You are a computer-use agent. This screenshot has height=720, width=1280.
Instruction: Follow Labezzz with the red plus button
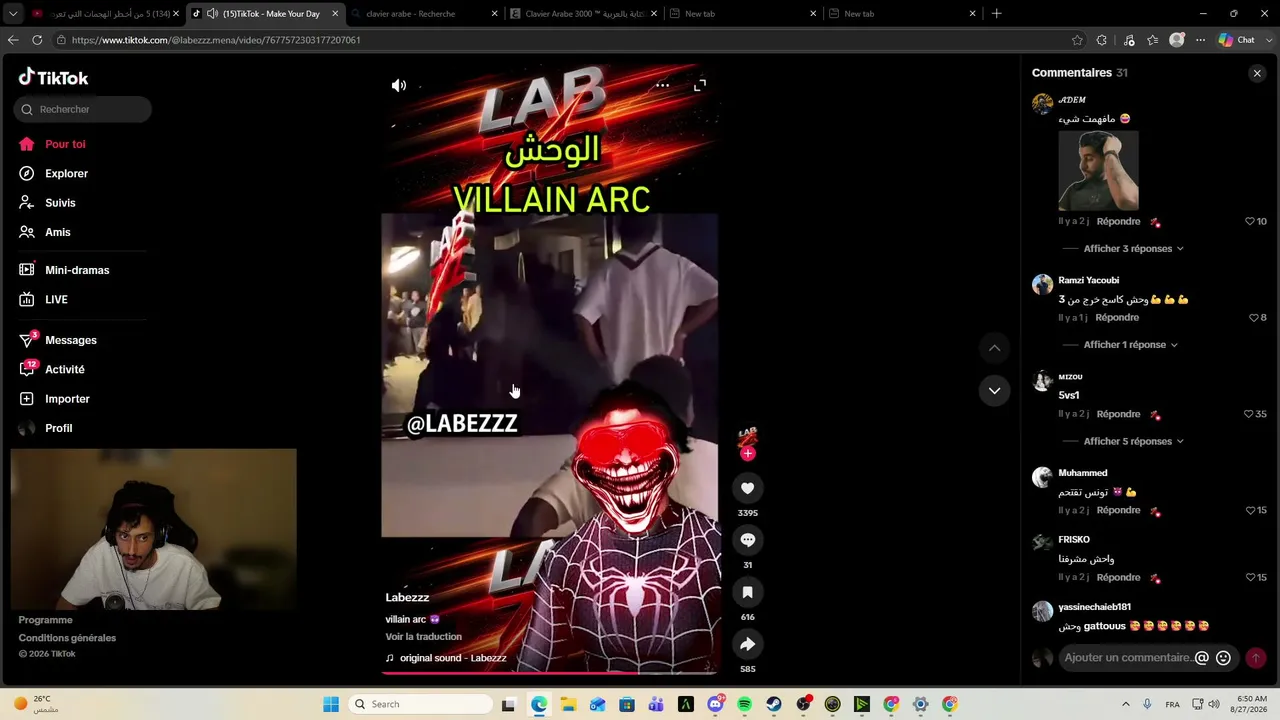tap(747, 454)
